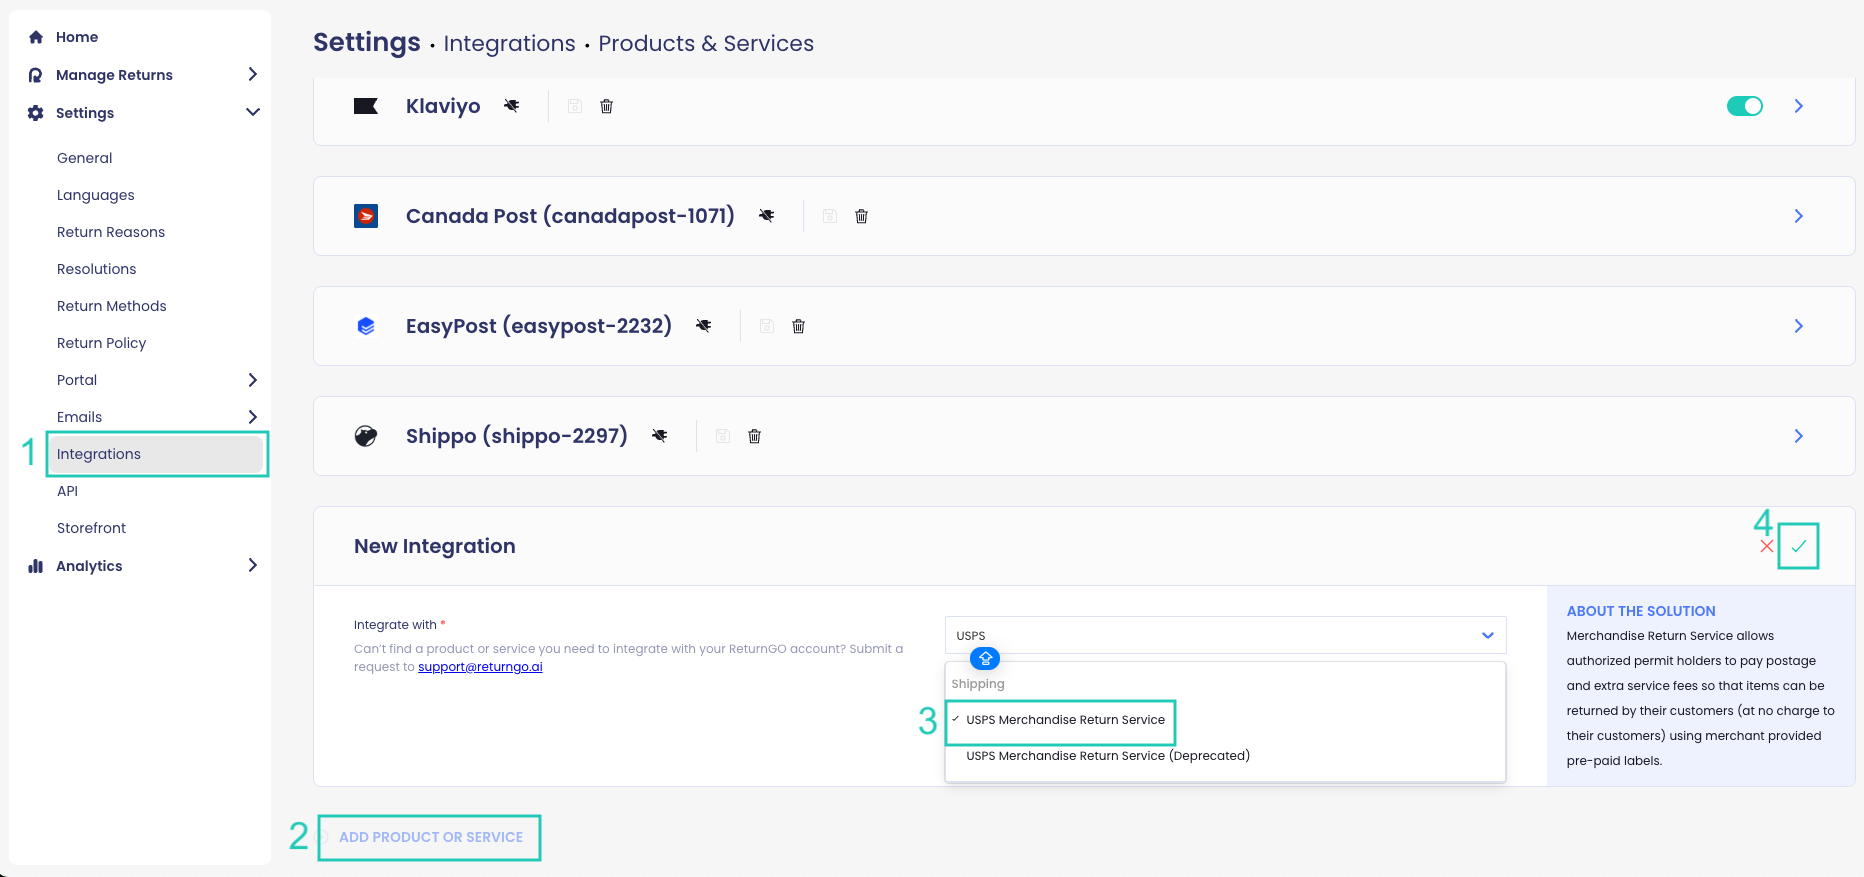Delete the Shippo integration via its trash icon

click(754, 436)
